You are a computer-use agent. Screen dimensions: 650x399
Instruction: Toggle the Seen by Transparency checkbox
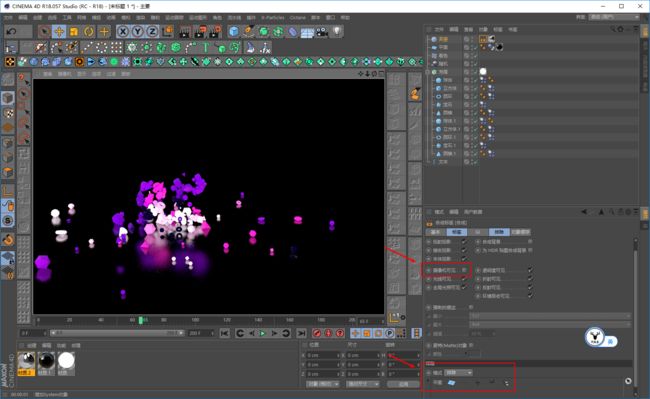[530, 270]
